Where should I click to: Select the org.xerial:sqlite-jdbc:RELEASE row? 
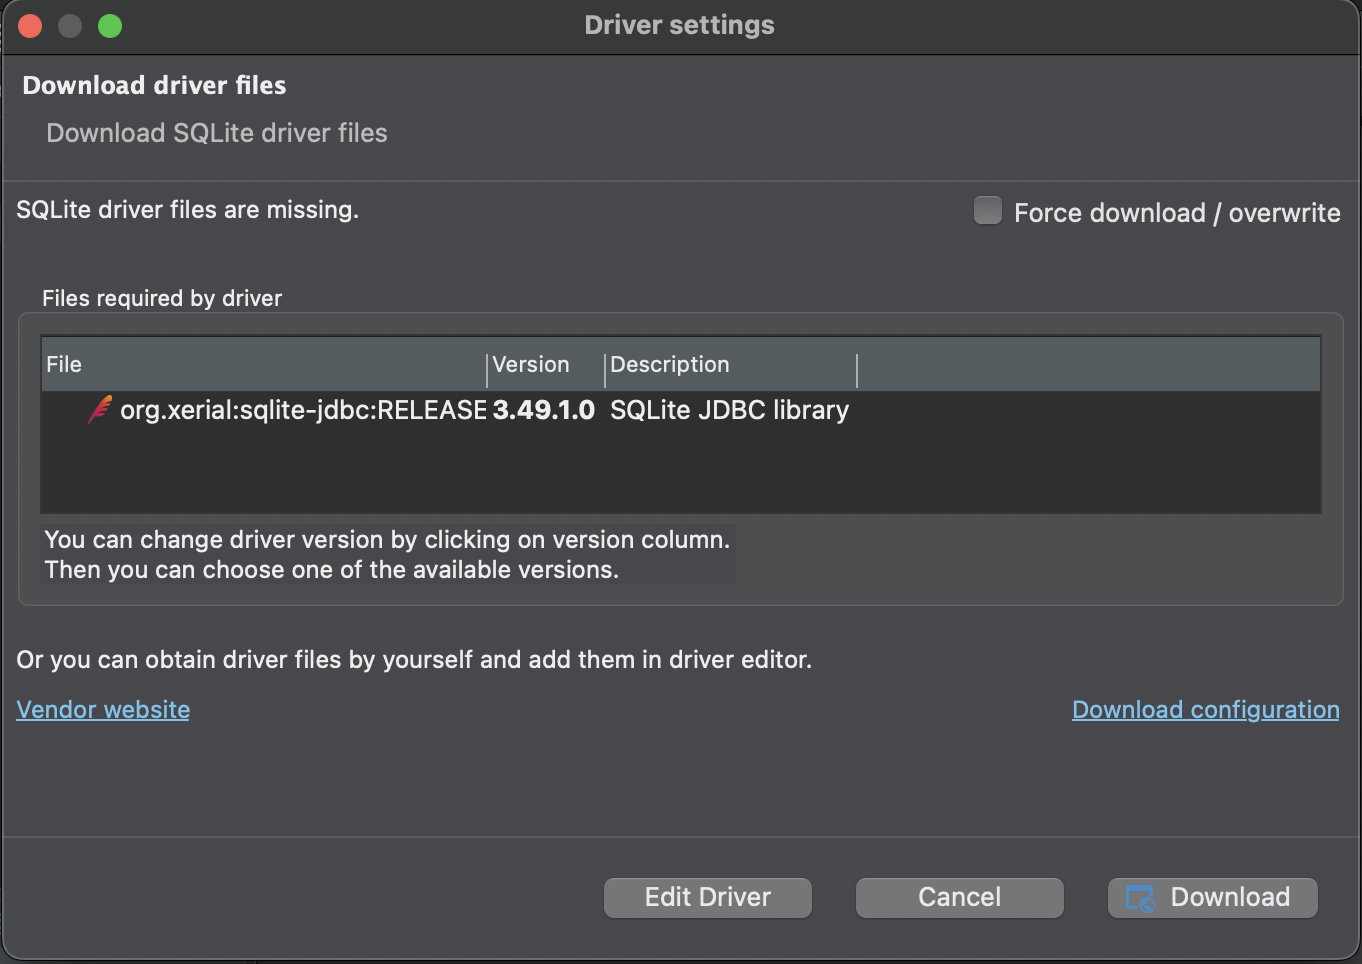[303, 410]
